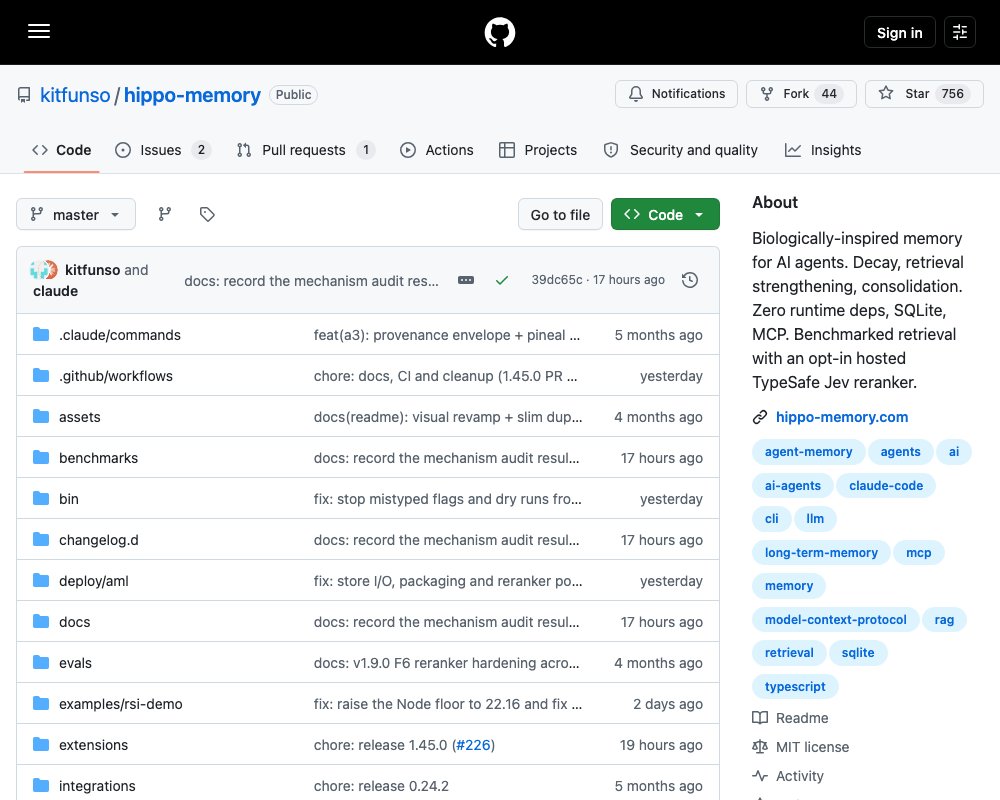Click the Notifications button
Image resolution: width=1000 pixels, height=800 pixels.
tap(676, 94)
